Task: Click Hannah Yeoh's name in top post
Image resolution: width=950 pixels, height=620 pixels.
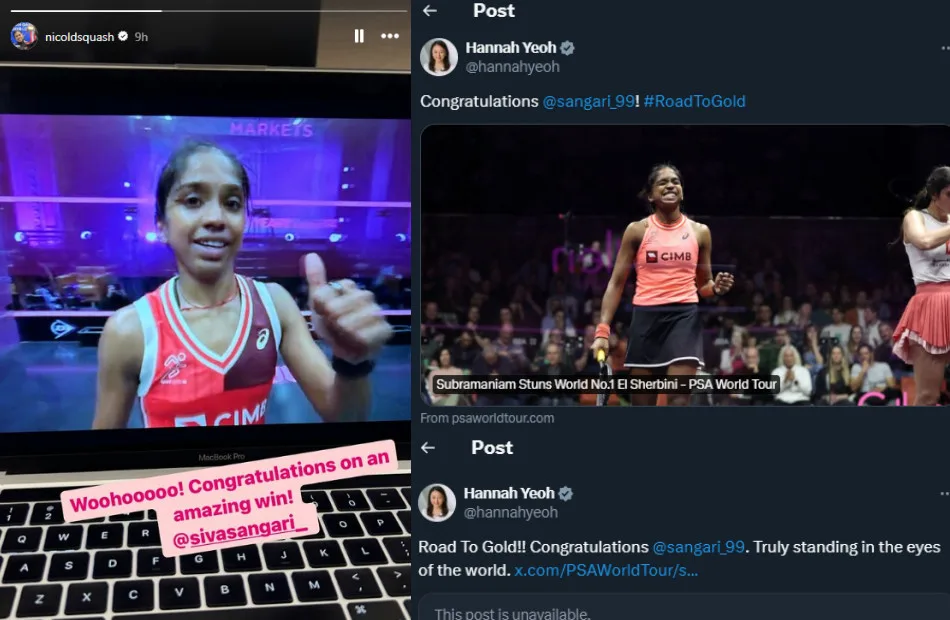Action: pos(511,47)
